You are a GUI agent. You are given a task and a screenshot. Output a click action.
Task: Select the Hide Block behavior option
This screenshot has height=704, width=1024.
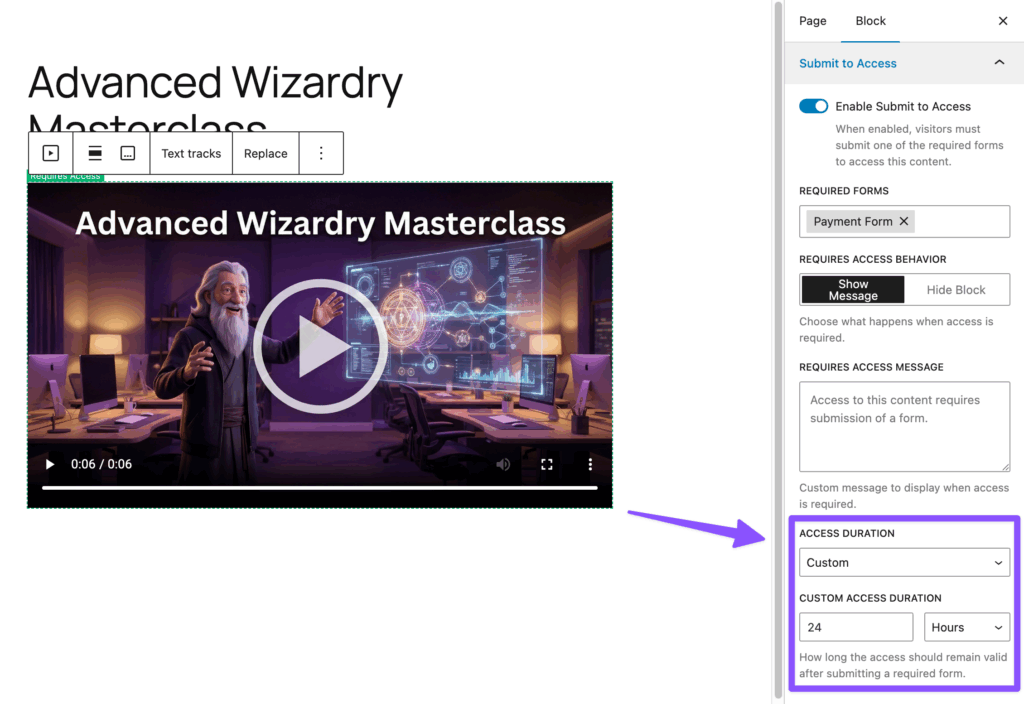click(956, 290)
